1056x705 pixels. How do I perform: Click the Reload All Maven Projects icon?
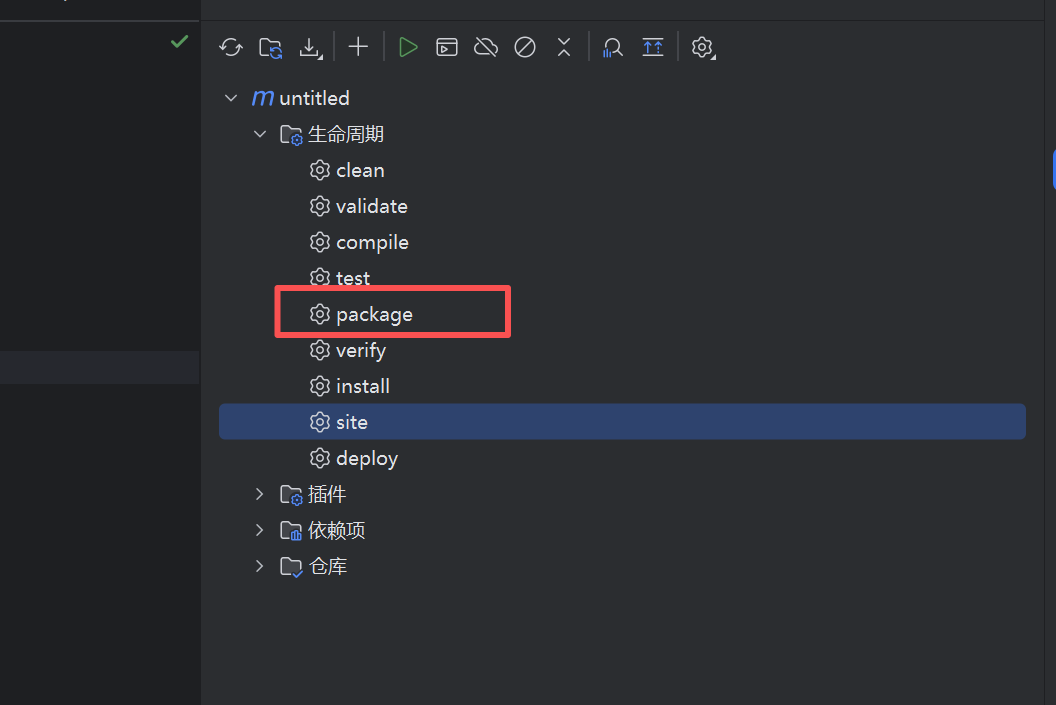point(231,47)
